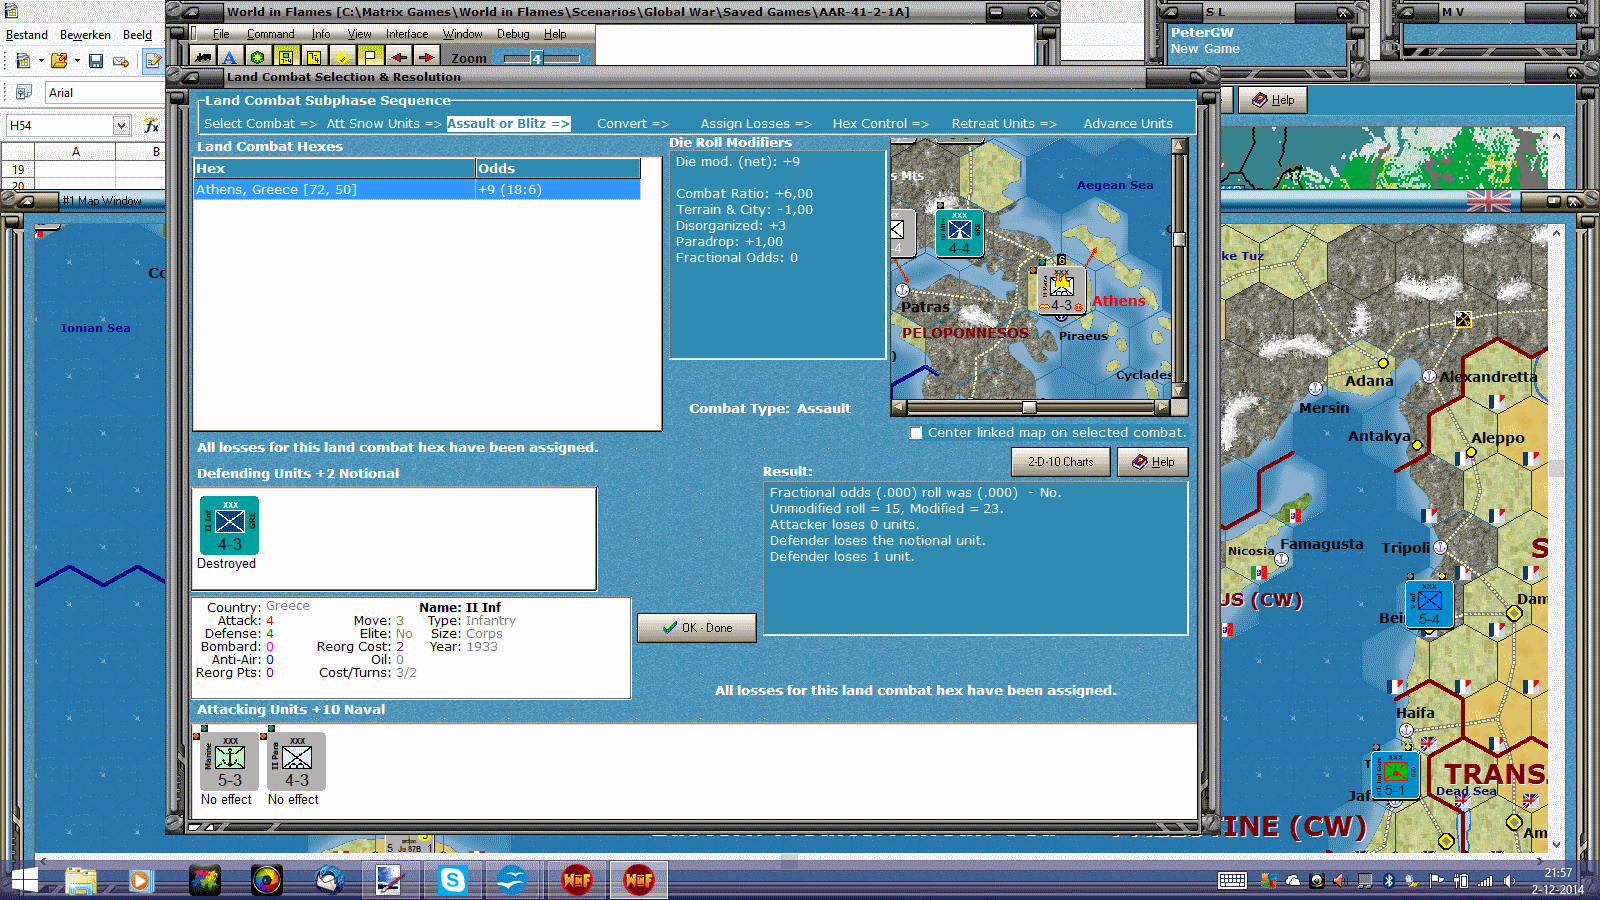Image resolution: width=1600 pixels, height=900 pixels.
Task: Click the red left arrow toolbar icon
Action: click(x=398, y=57)
